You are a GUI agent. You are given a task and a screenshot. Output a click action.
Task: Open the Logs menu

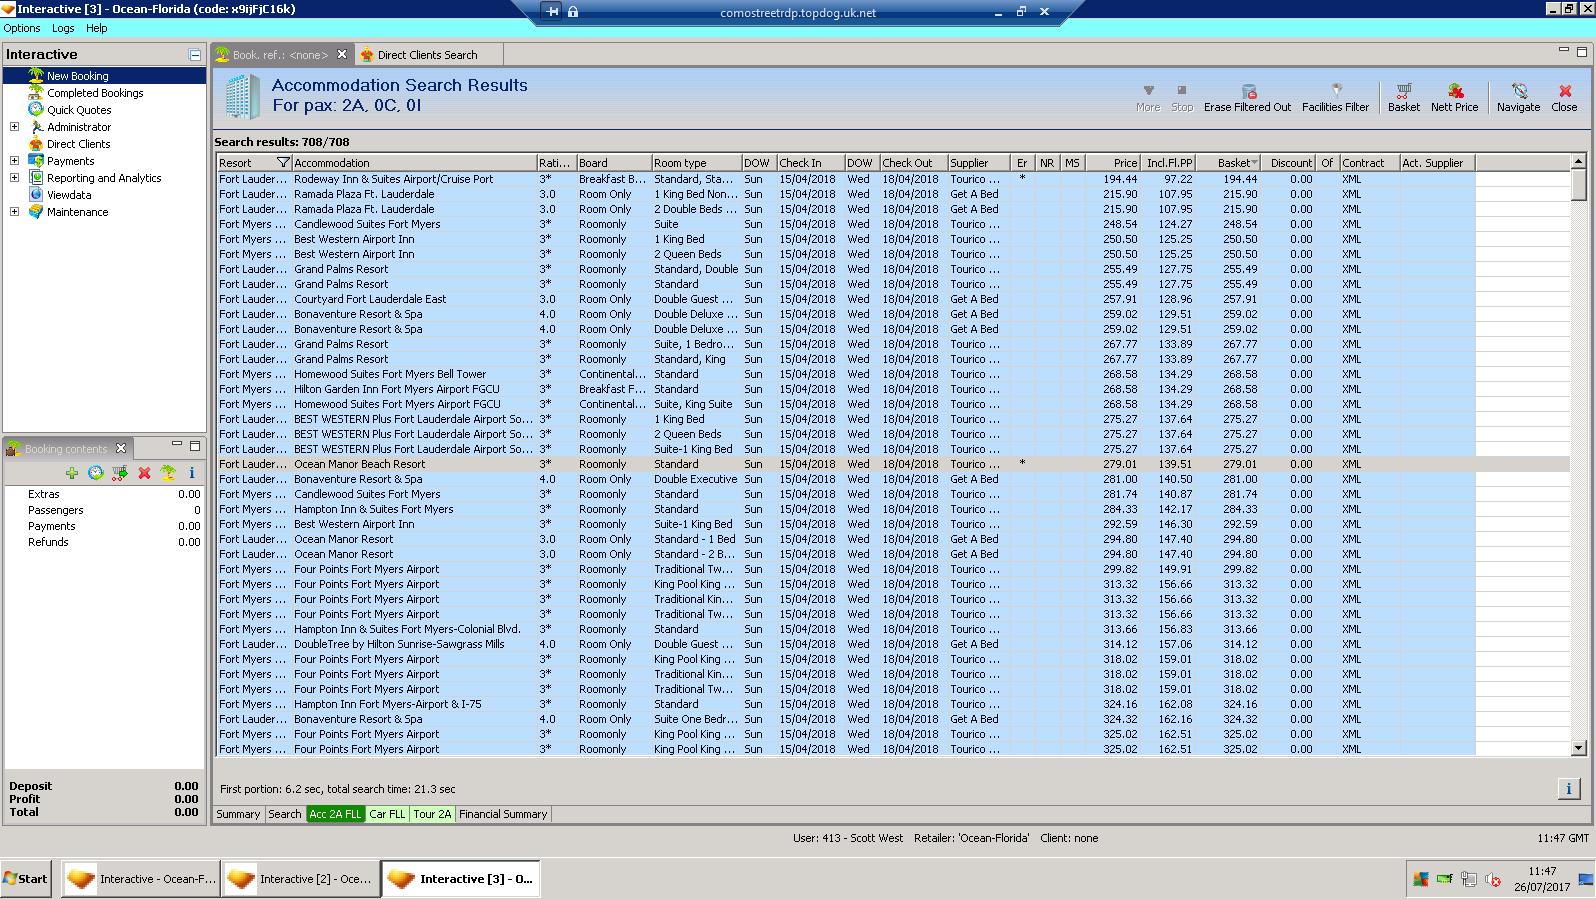pos(63,28)
